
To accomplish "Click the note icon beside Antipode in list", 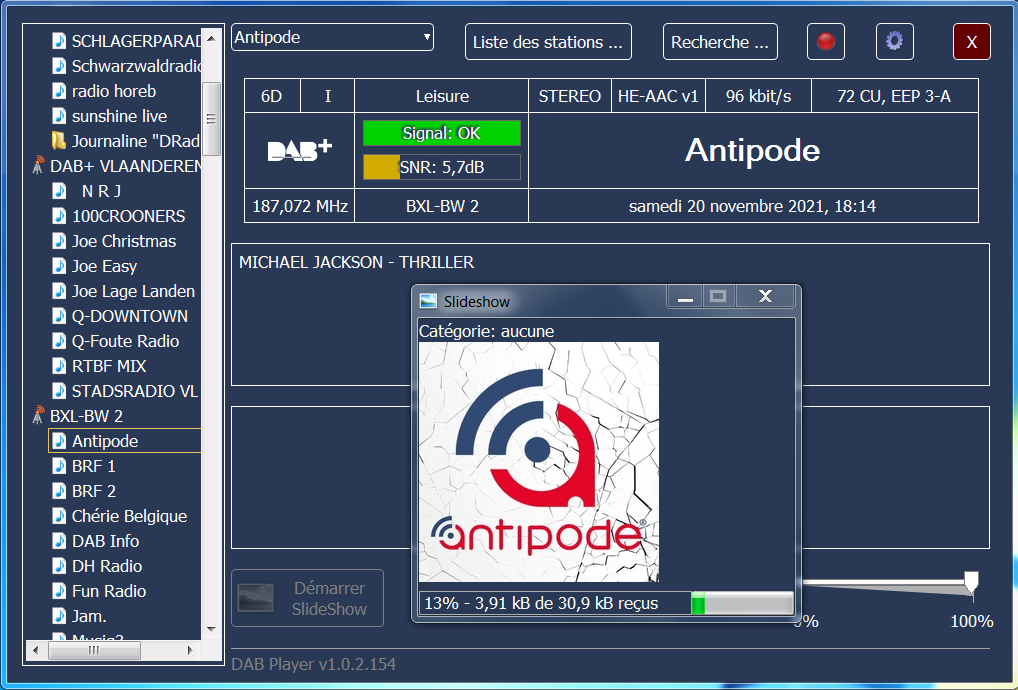I will 59,441.
